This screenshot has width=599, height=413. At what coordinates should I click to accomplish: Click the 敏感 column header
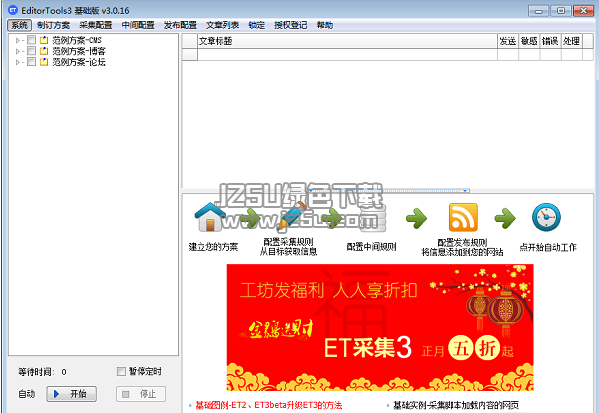click(x=529, y=41)
